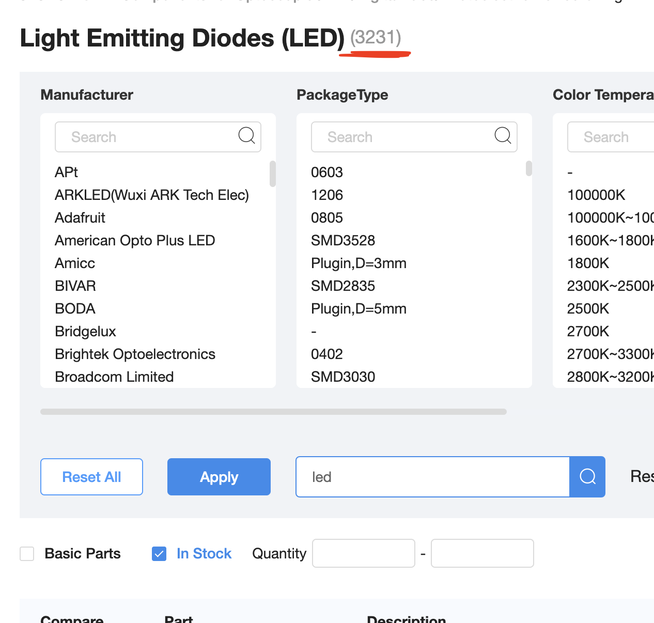Select package type 1206
654x623 pixels.
[x=327, y=195]
